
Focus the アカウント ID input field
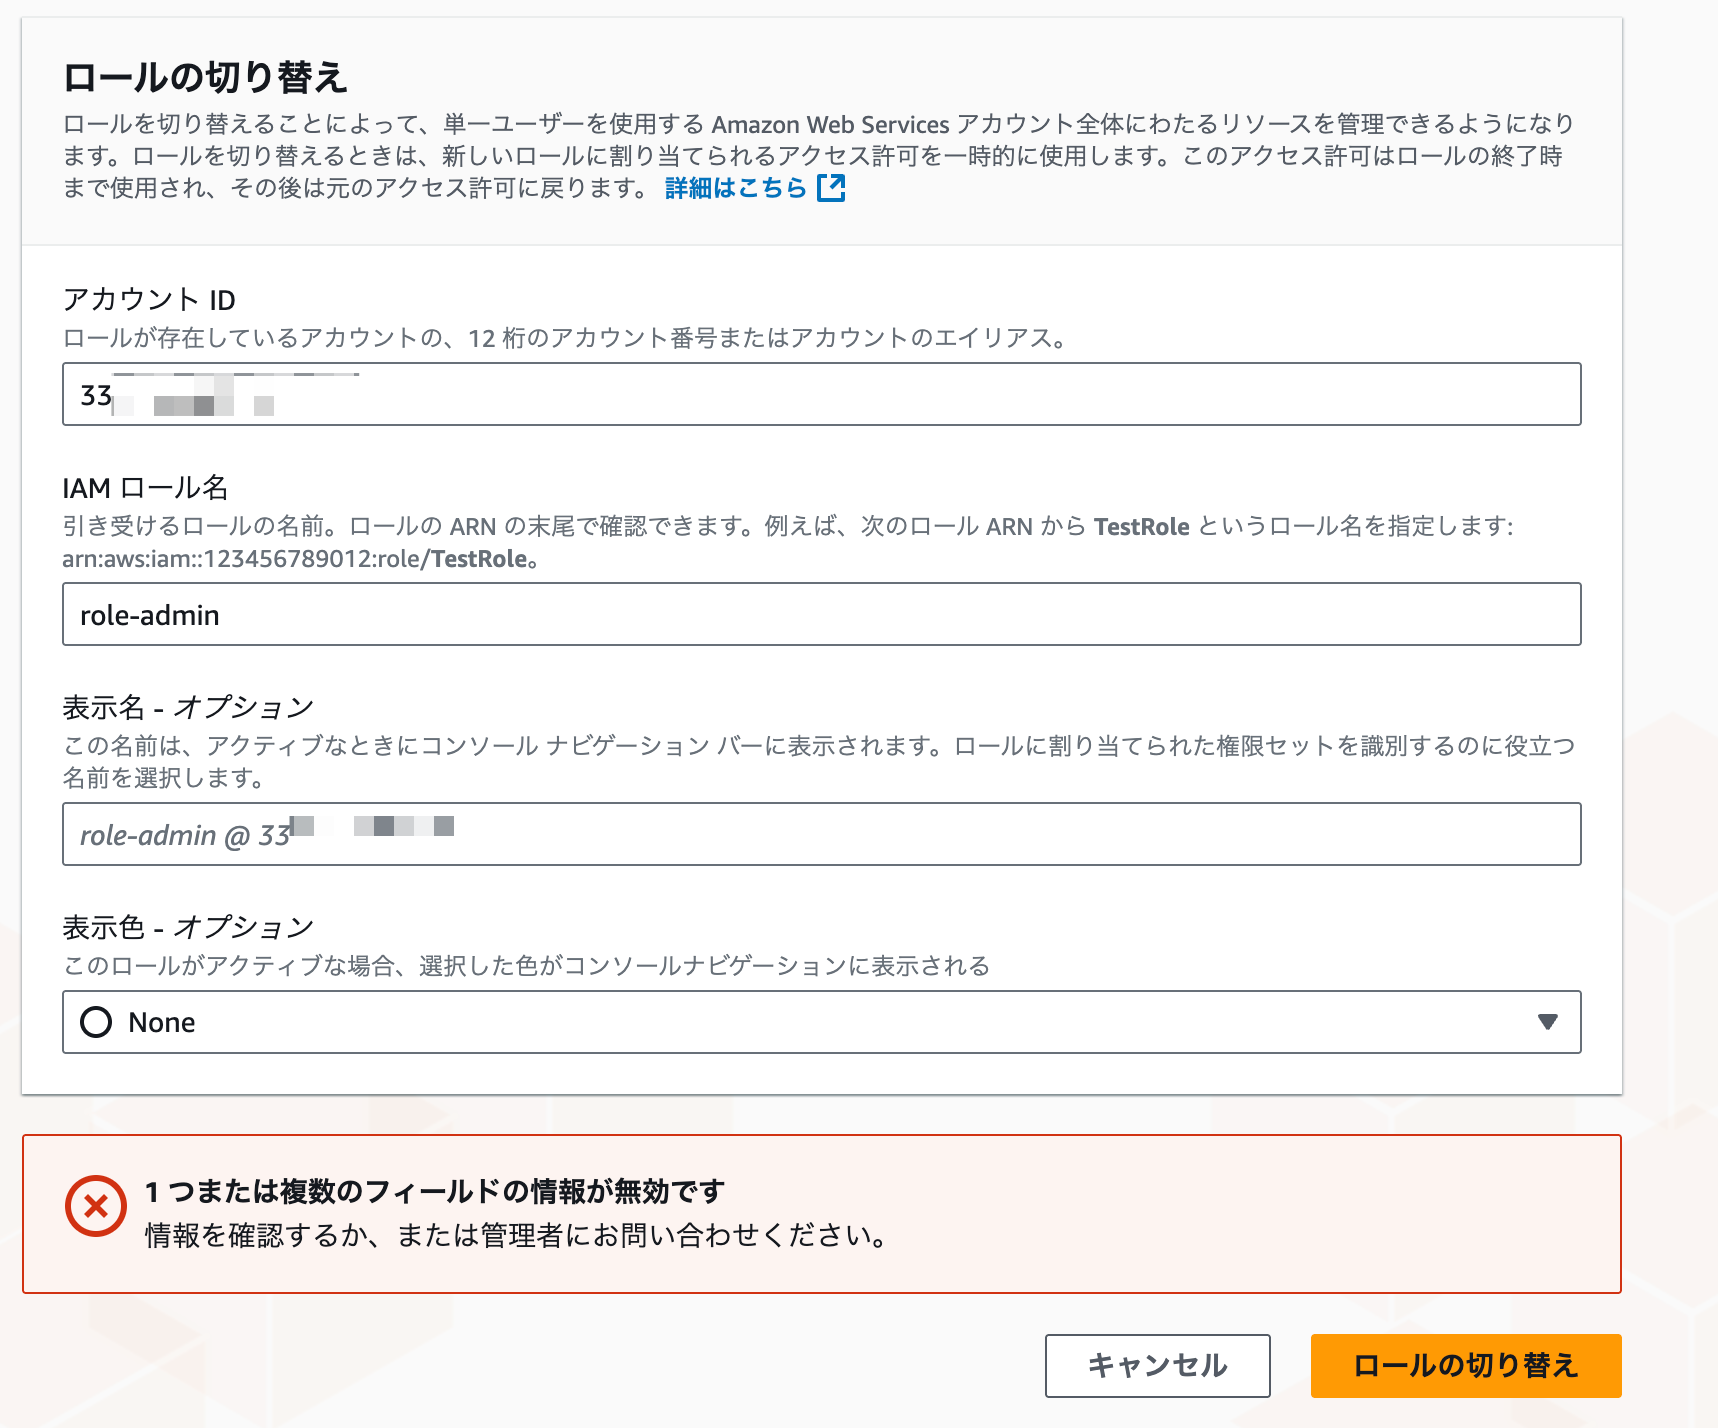(x=821, y=394)
